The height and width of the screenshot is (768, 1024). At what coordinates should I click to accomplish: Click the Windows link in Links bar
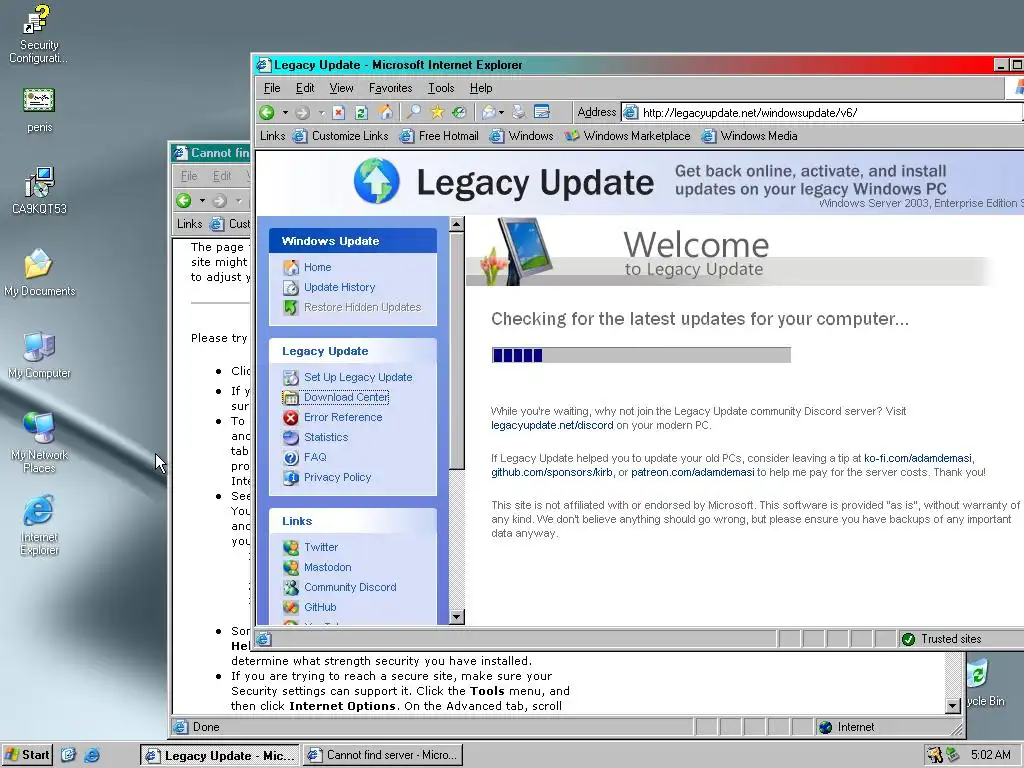(521, 136)
